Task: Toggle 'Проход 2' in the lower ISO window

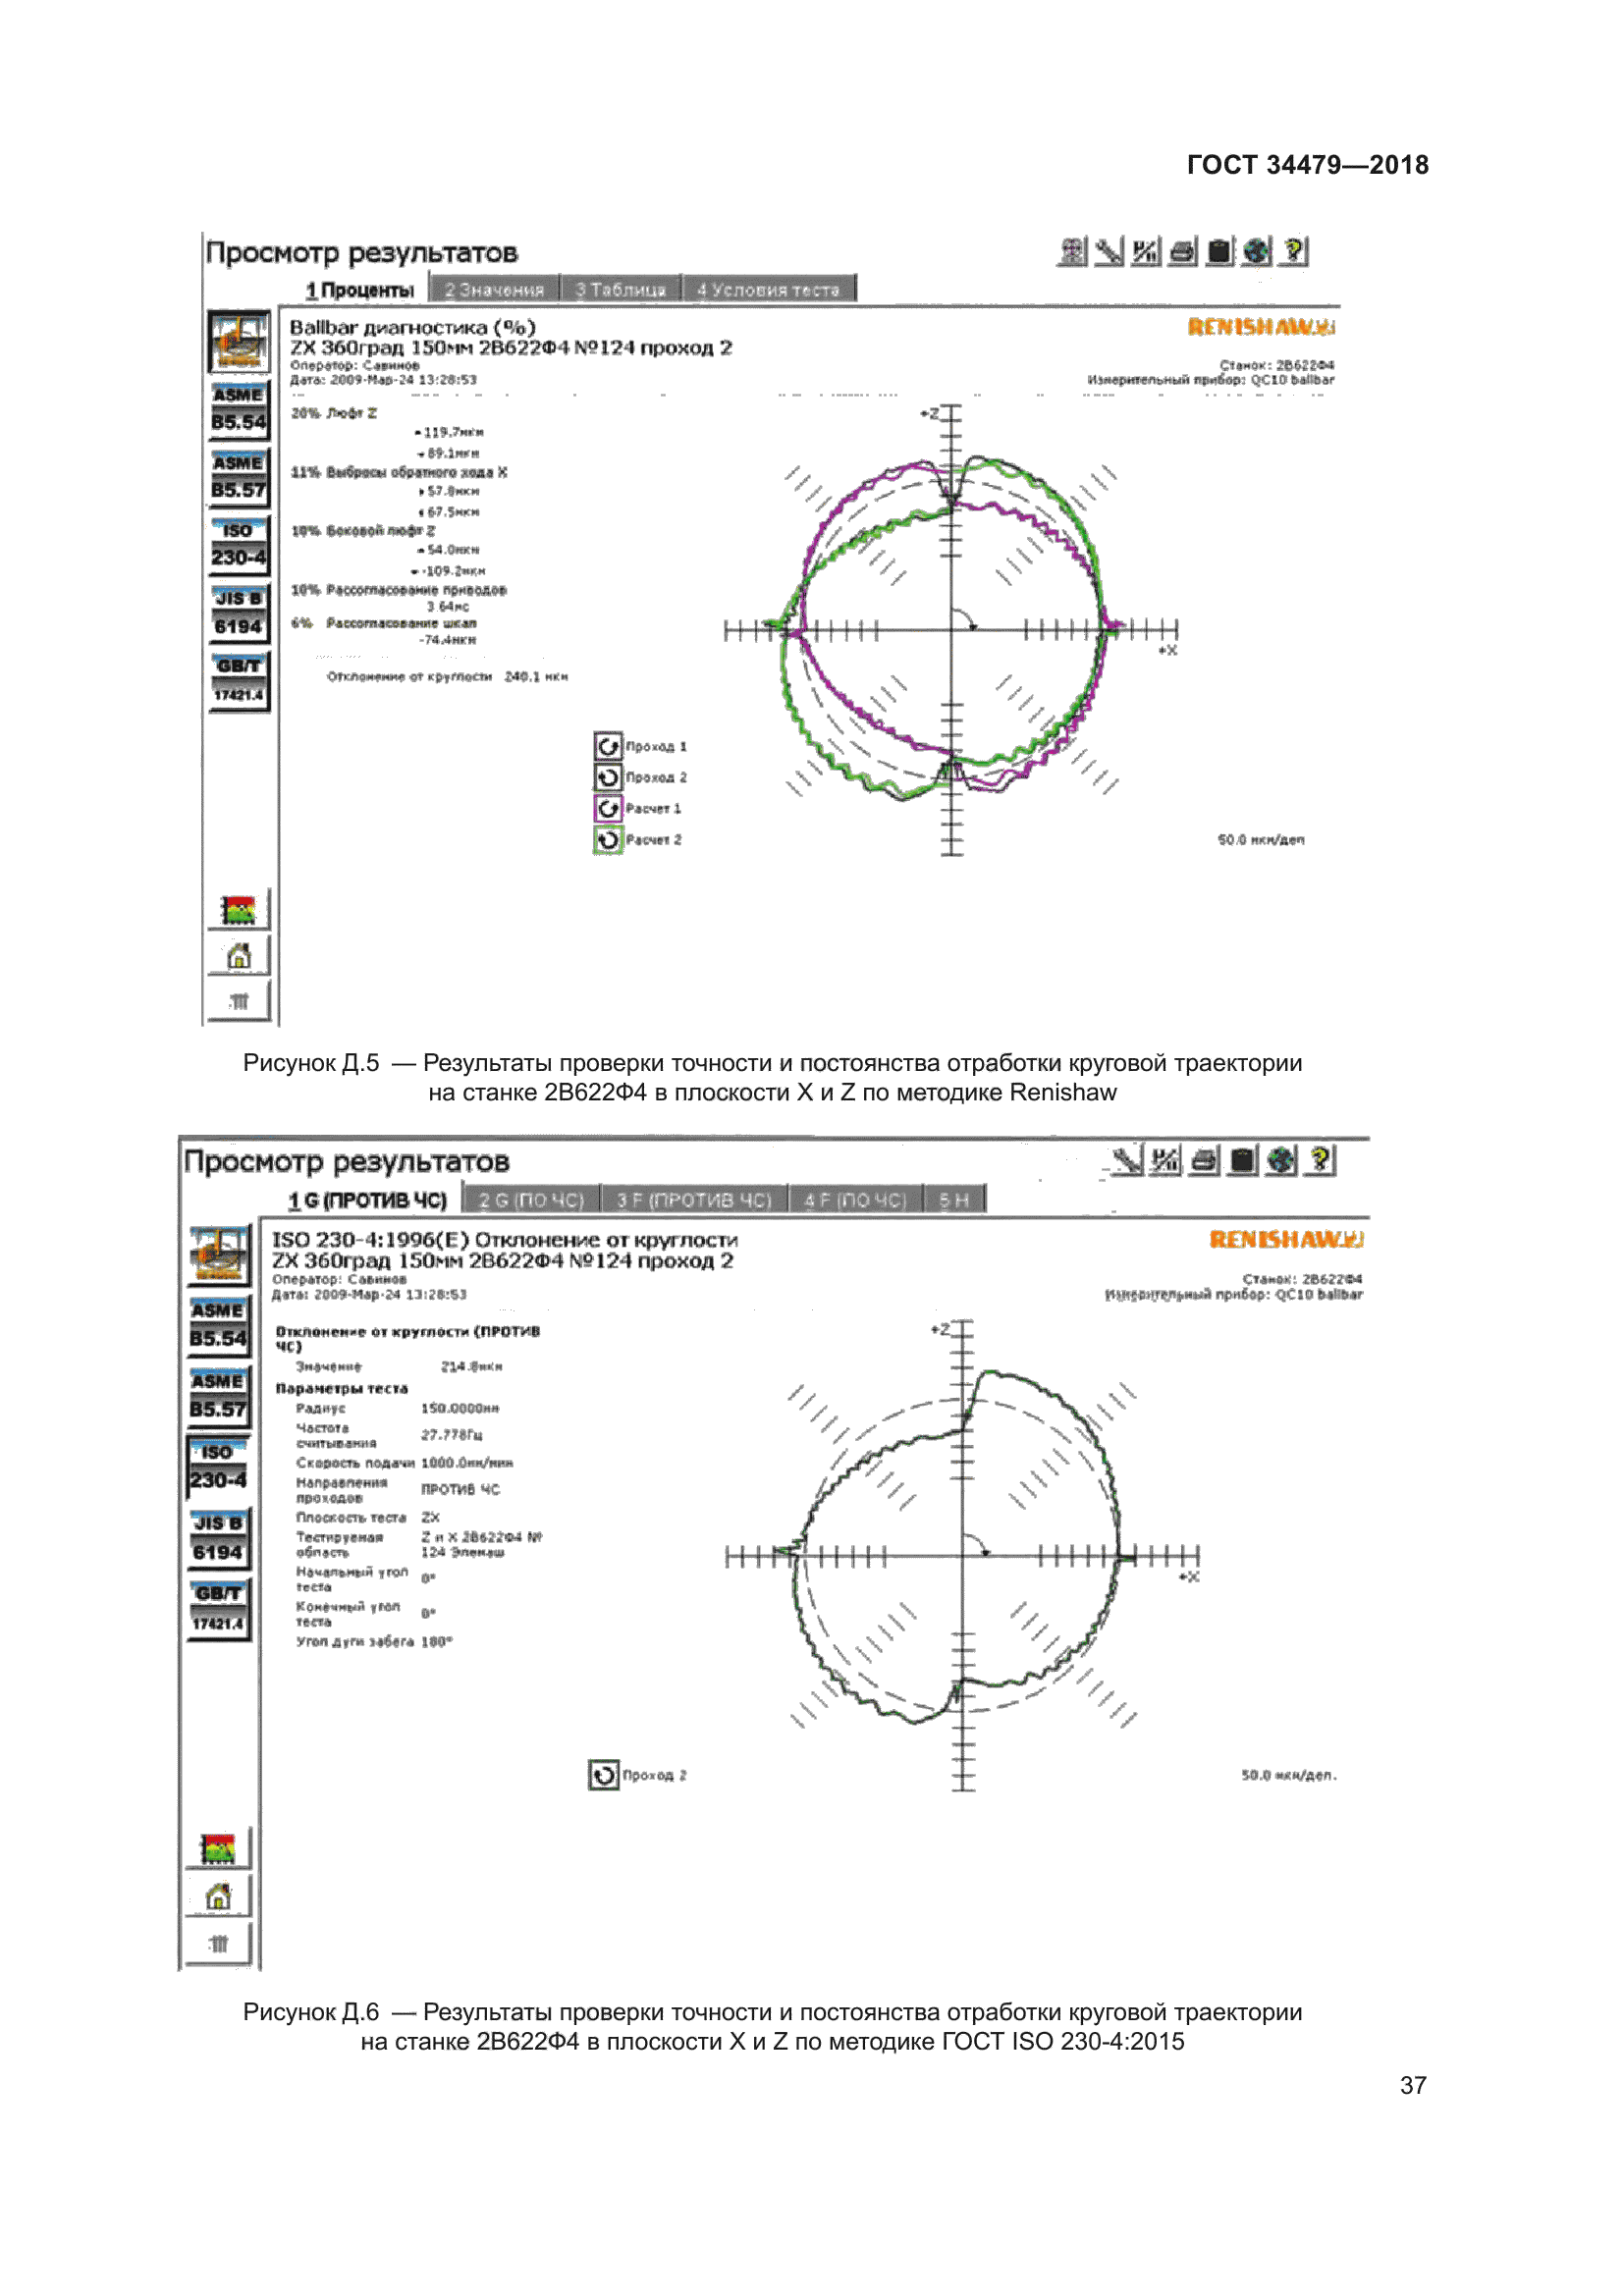Action: (603, 1775)
